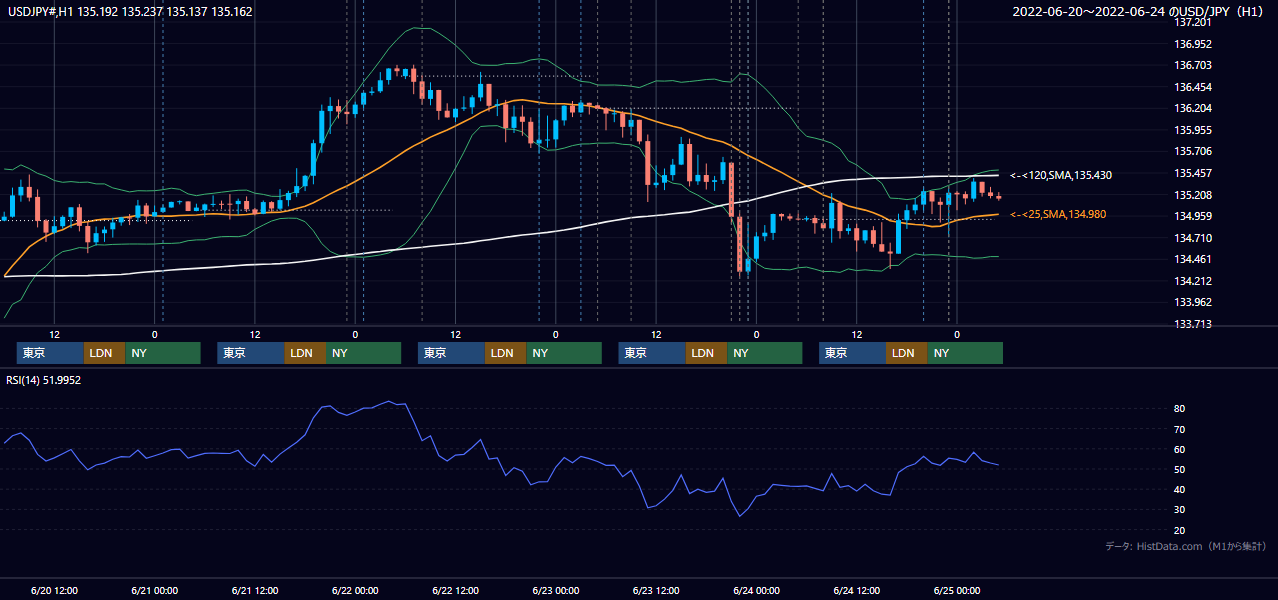This screenshot has width=1278, height=600.
Task: Click RSI scale value 50
Action: point(1180,469)
